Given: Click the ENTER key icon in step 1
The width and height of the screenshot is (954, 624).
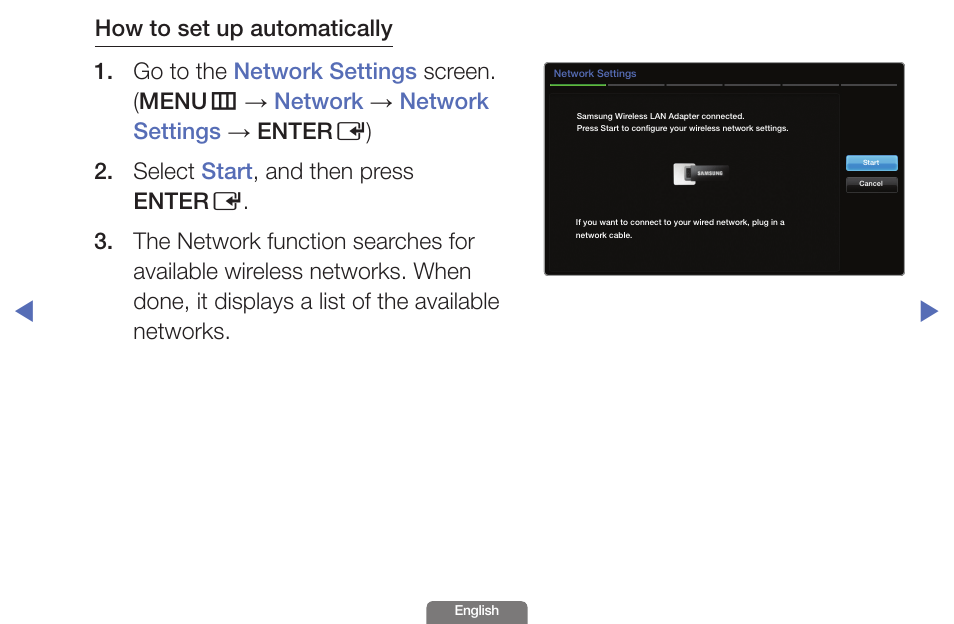Looking at the screenshot, I should click(351, 131).
